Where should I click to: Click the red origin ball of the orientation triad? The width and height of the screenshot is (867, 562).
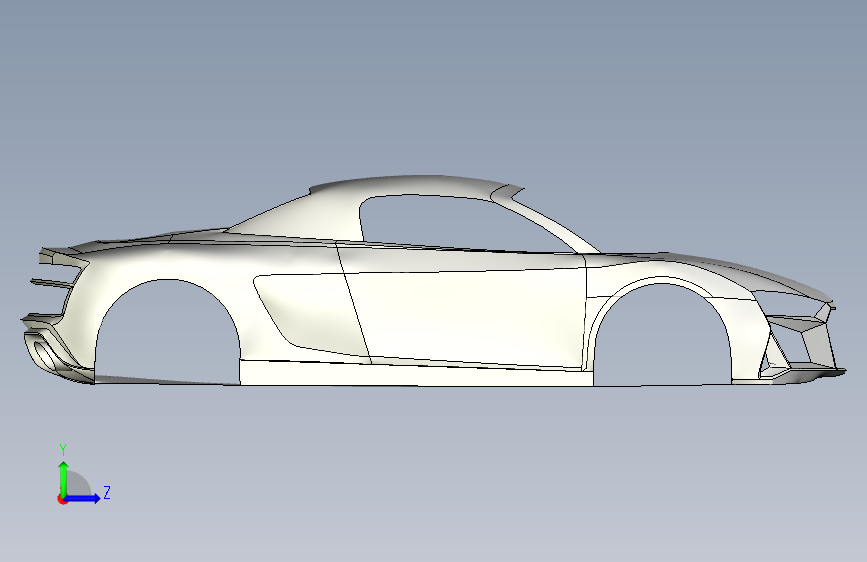click(62, 499)
